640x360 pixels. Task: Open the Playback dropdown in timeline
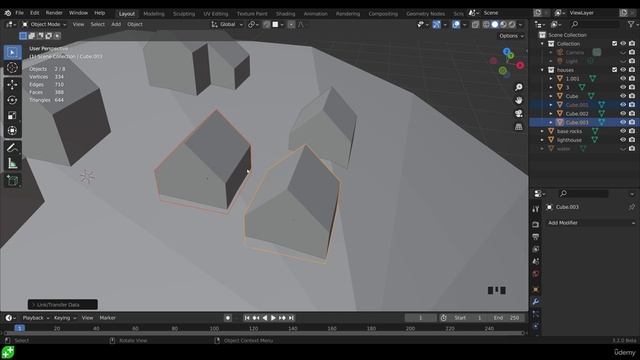[36, 318]
